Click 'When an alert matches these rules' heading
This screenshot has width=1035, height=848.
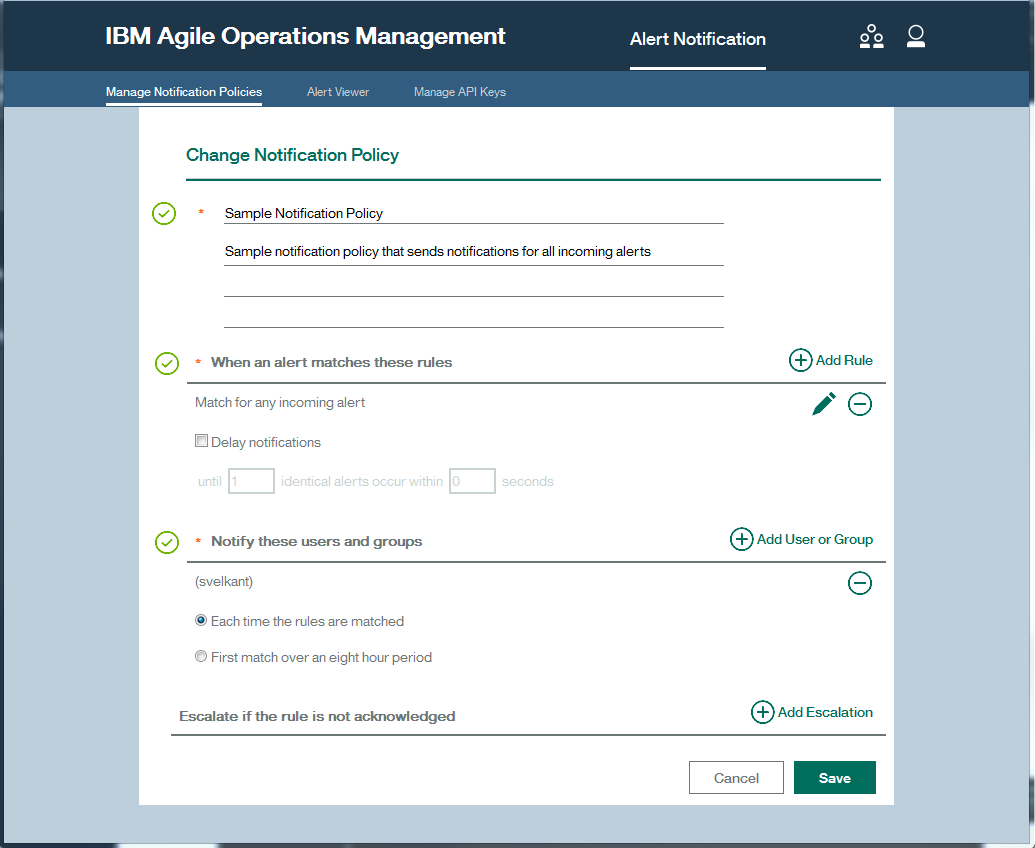tap(331, 362)
